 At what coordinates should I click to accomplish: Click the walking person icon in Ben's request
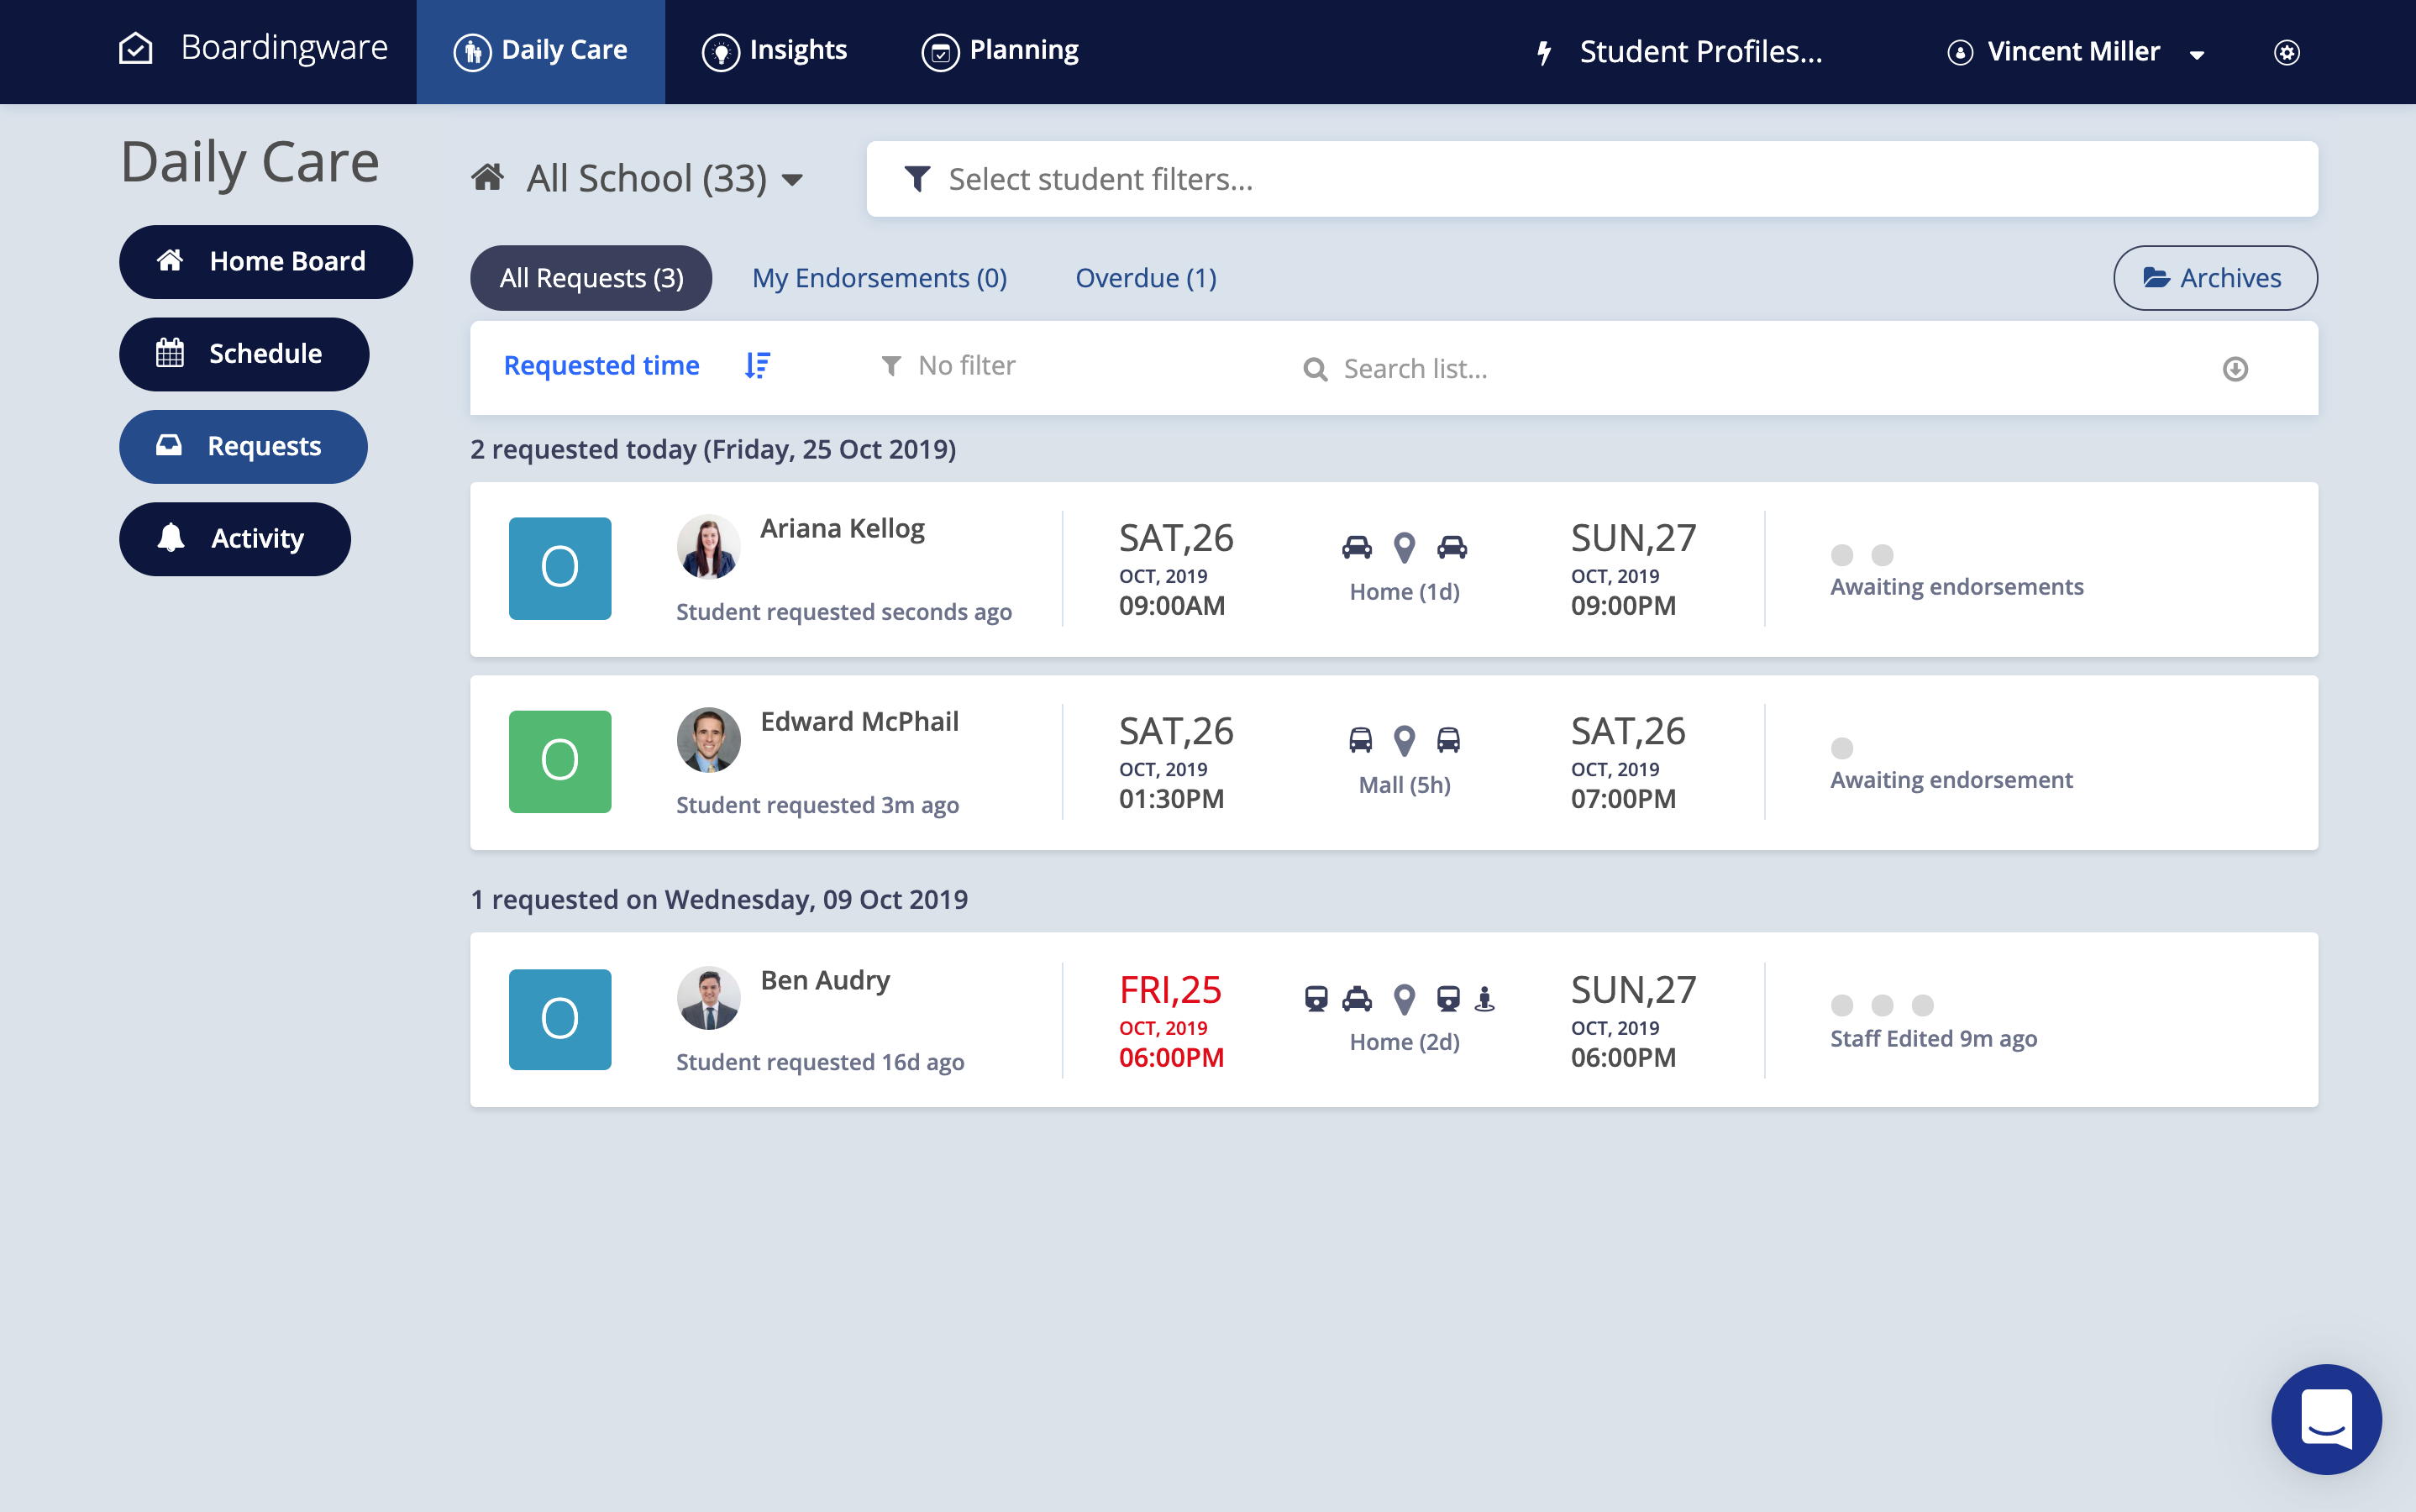click(x=1485, y=998)
